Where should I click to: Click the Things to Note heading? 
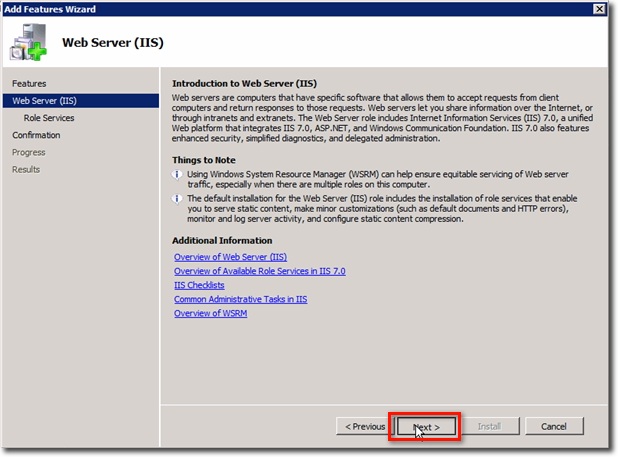tap(204, 160)
